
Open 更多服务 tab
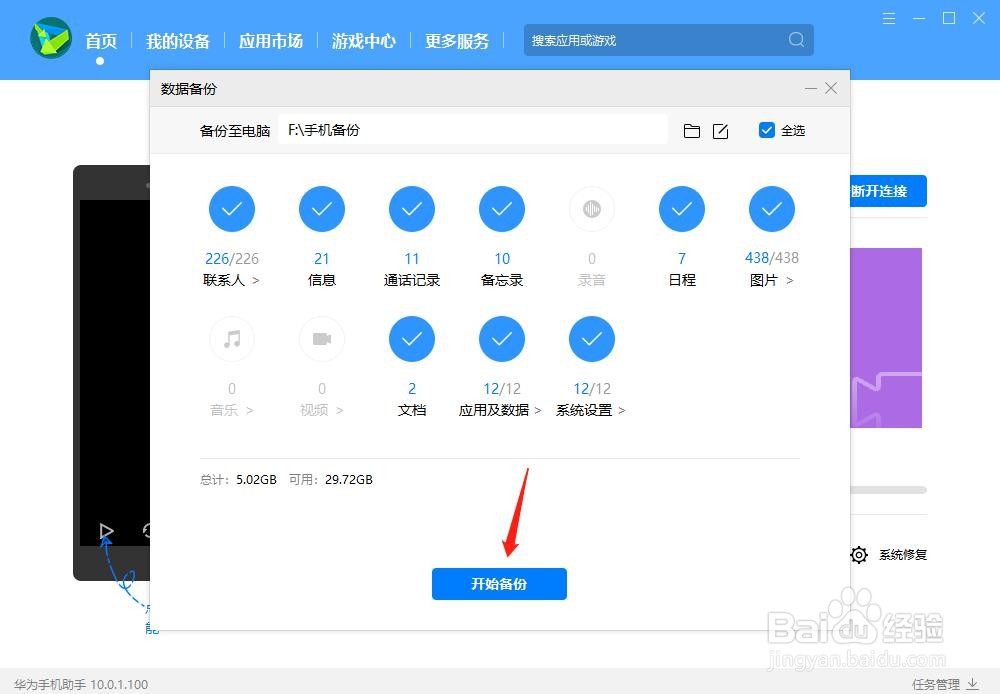tap(457, 41)
